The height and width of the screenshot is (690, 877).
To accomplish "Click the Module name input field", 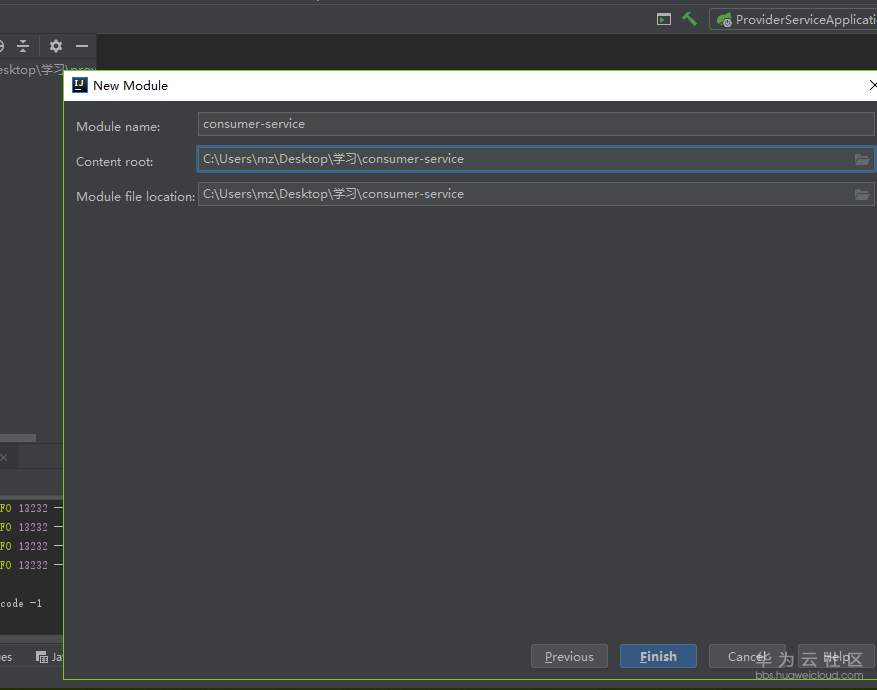I will (x=536, y=124).
